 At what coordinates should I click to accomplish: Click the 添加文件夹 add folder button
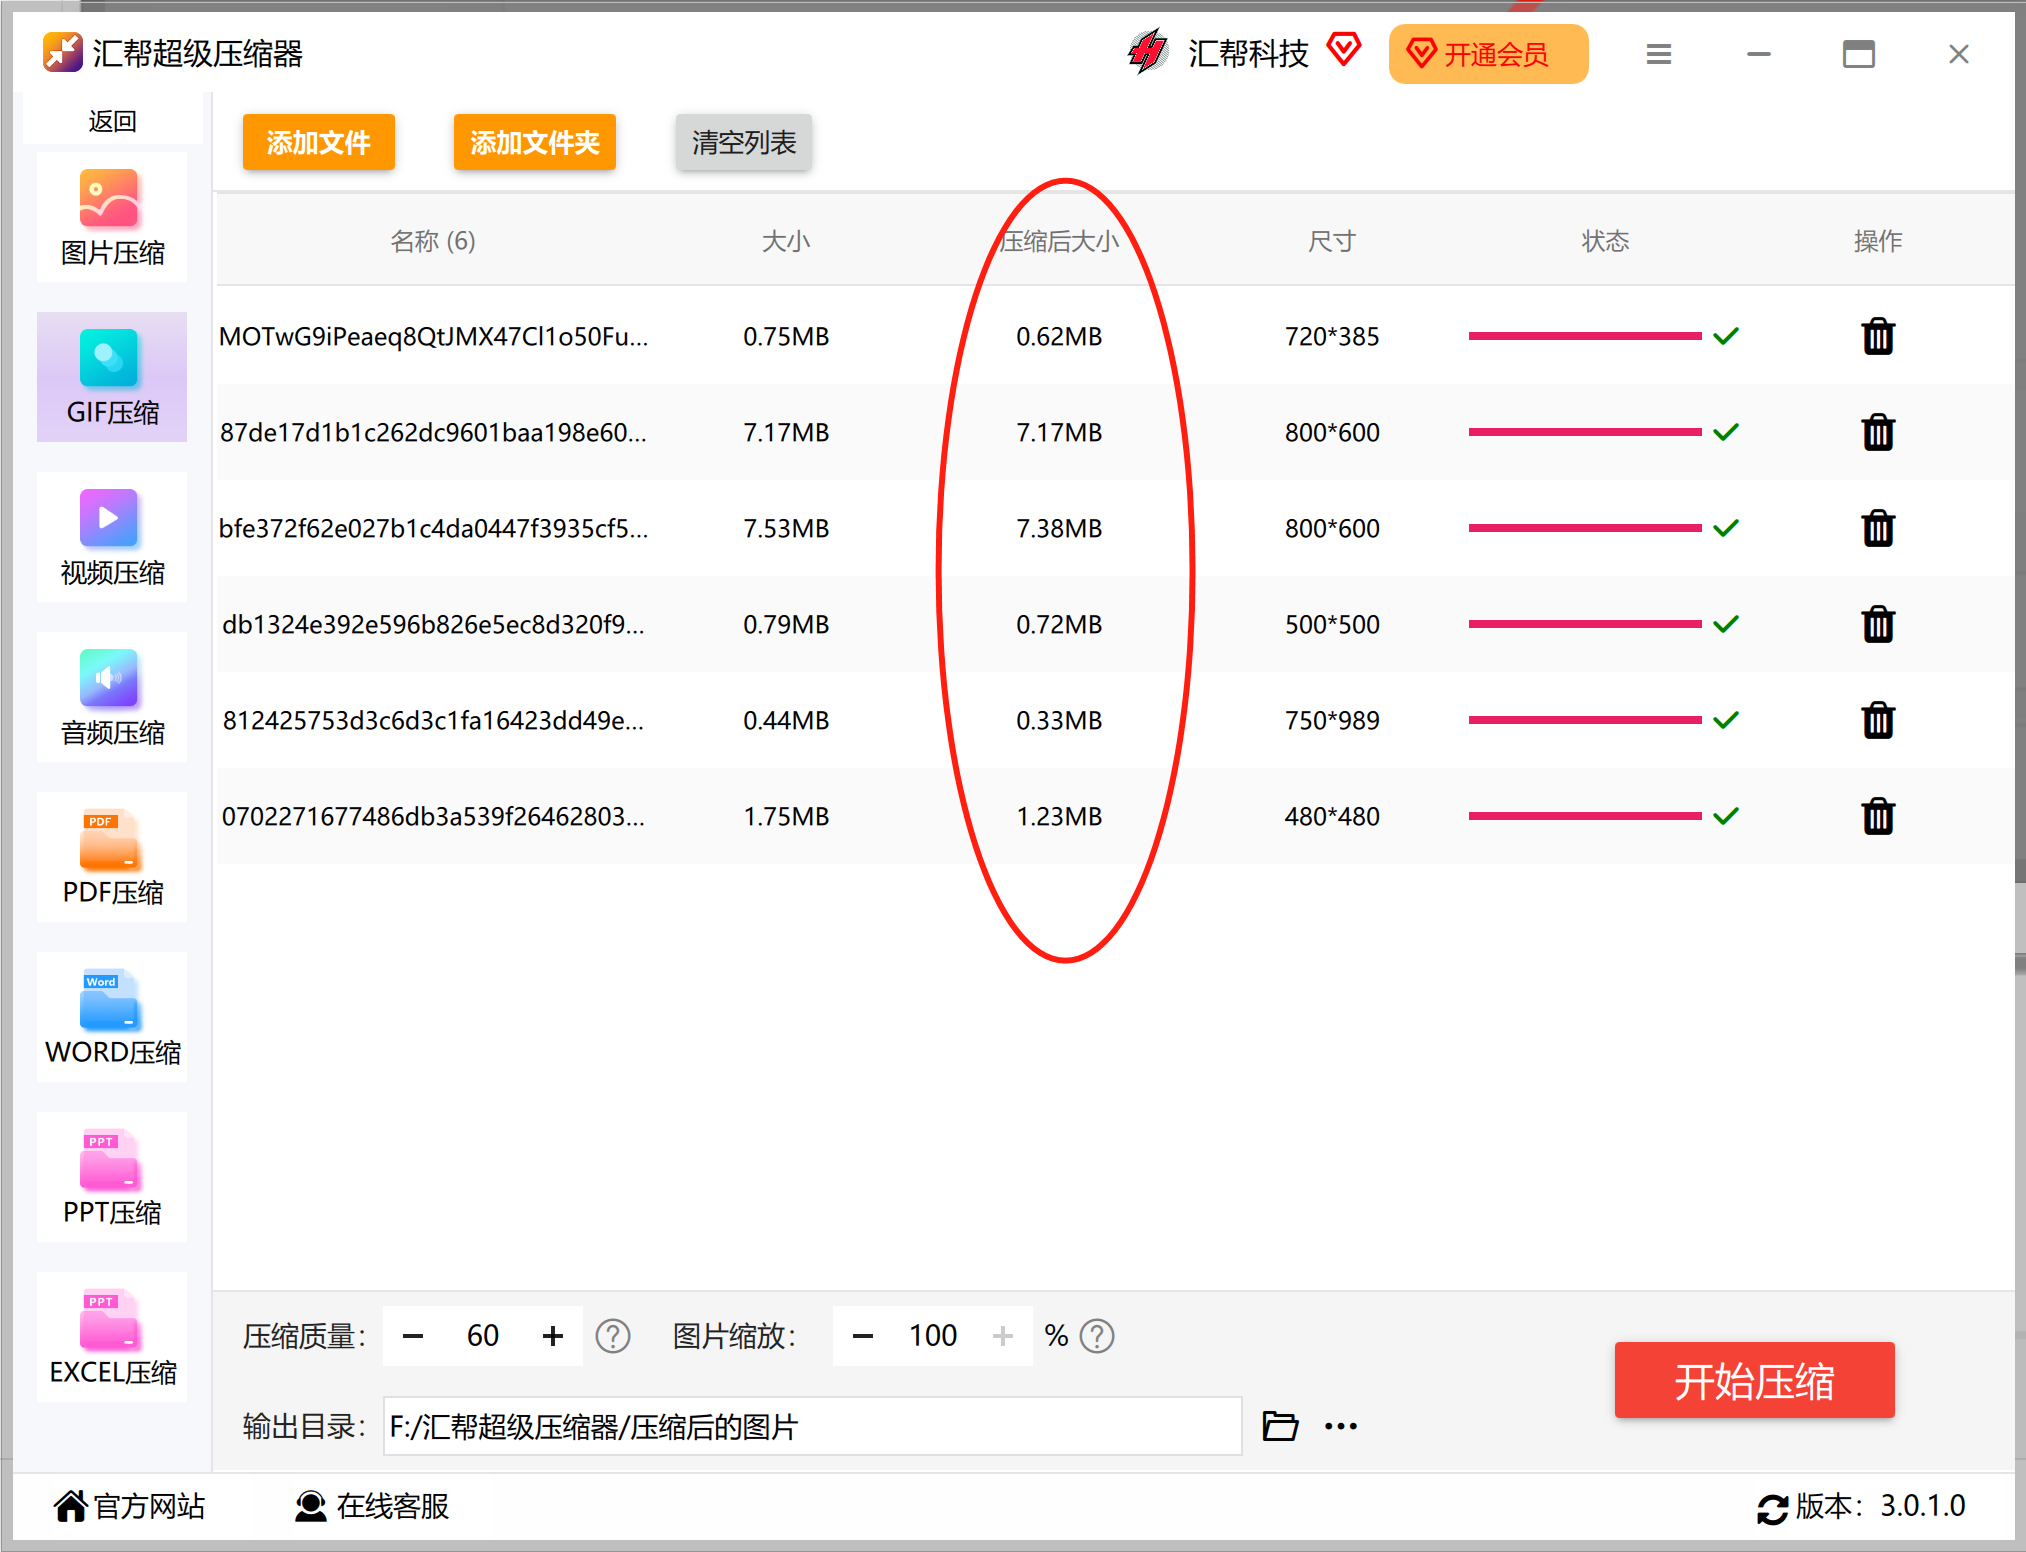click(535, 142)
